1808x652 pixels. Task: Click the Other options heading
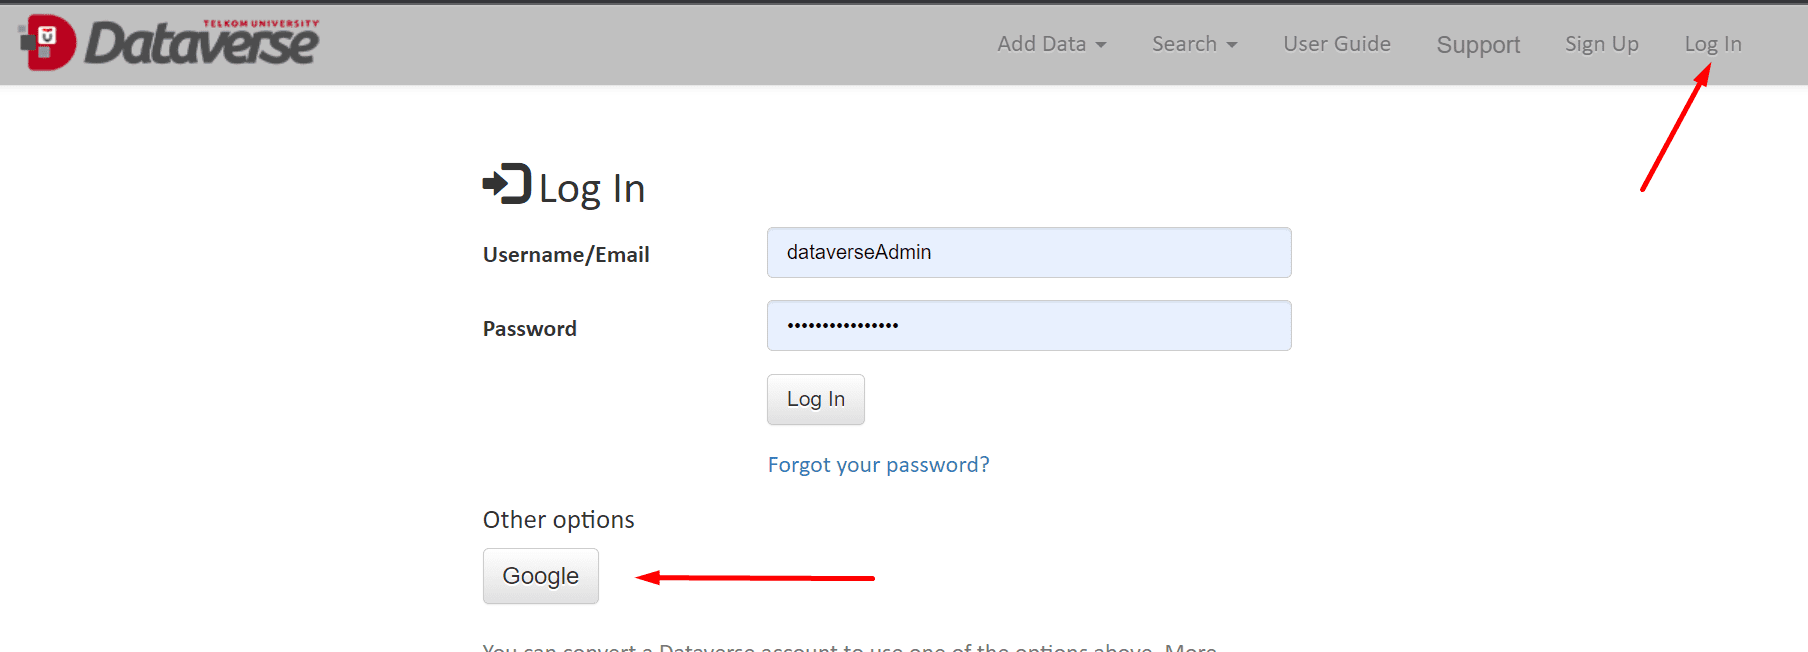pos(558,520)
